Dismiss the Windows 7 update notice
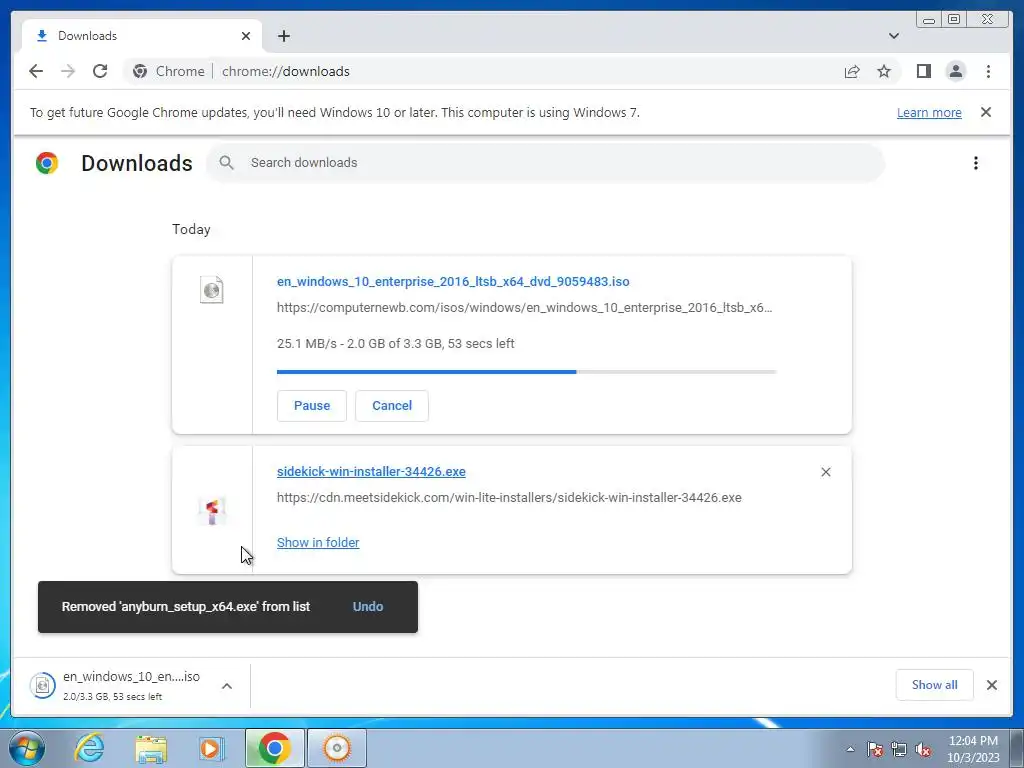This screenshot has height=768, width=1024. 986,112
